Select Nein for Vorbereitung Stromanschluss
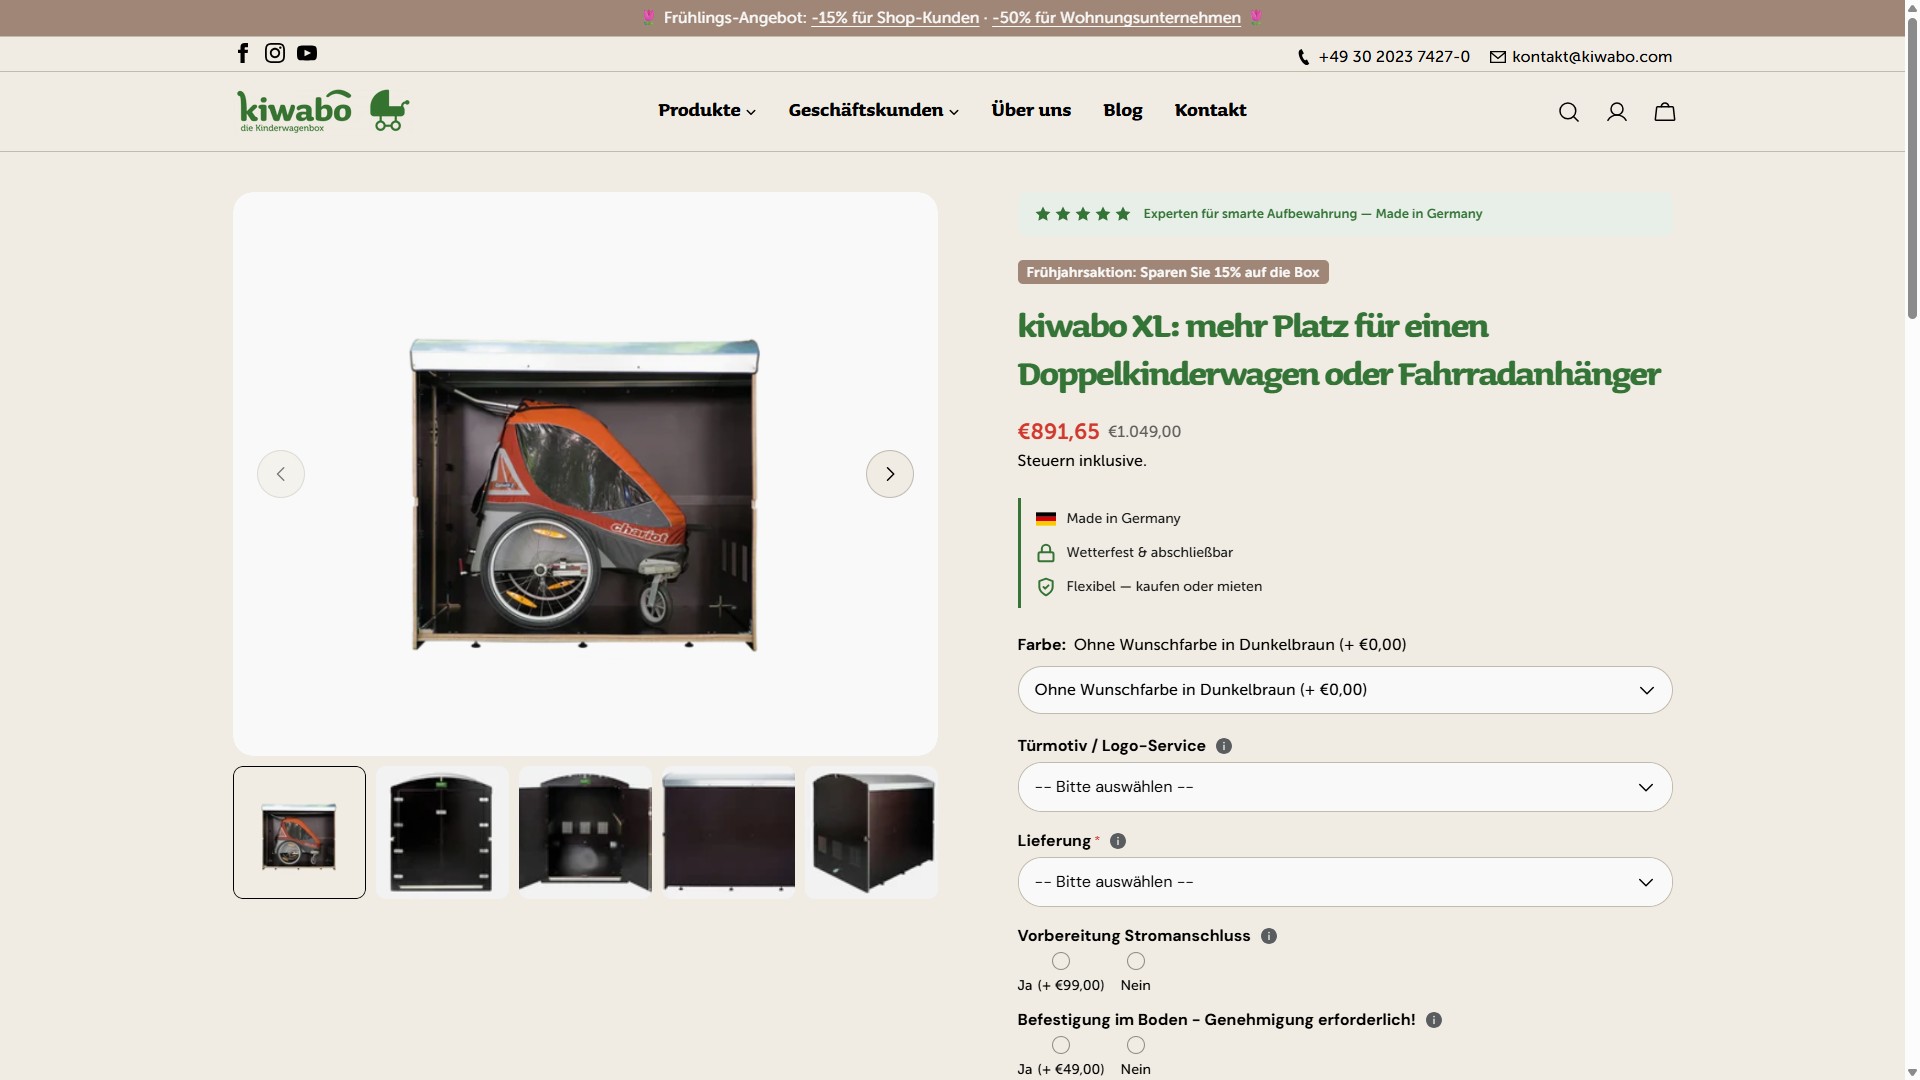 1135,961
